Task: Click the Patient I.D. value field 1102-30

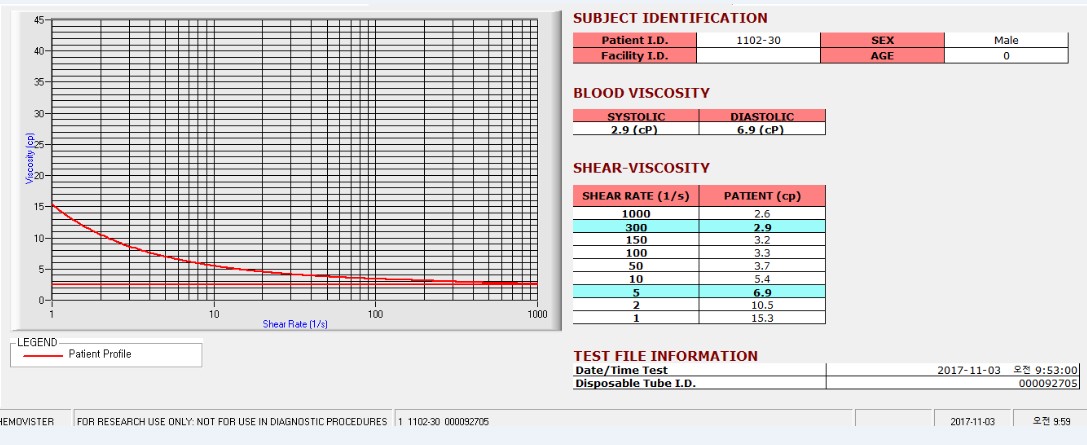Action: (x=758, y=40)
